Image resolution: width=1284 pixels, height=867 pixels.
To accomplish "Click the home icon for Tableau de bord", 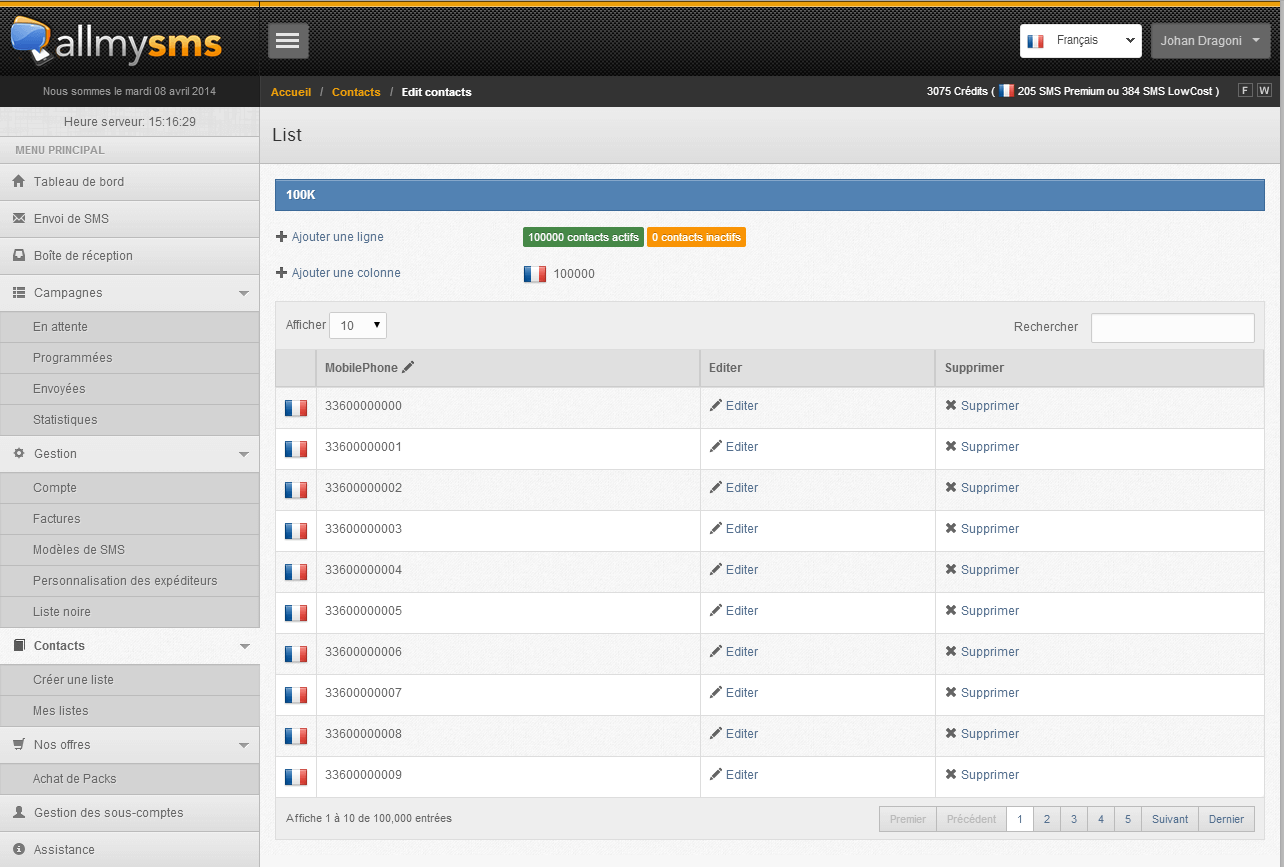I will pos(18,182).
